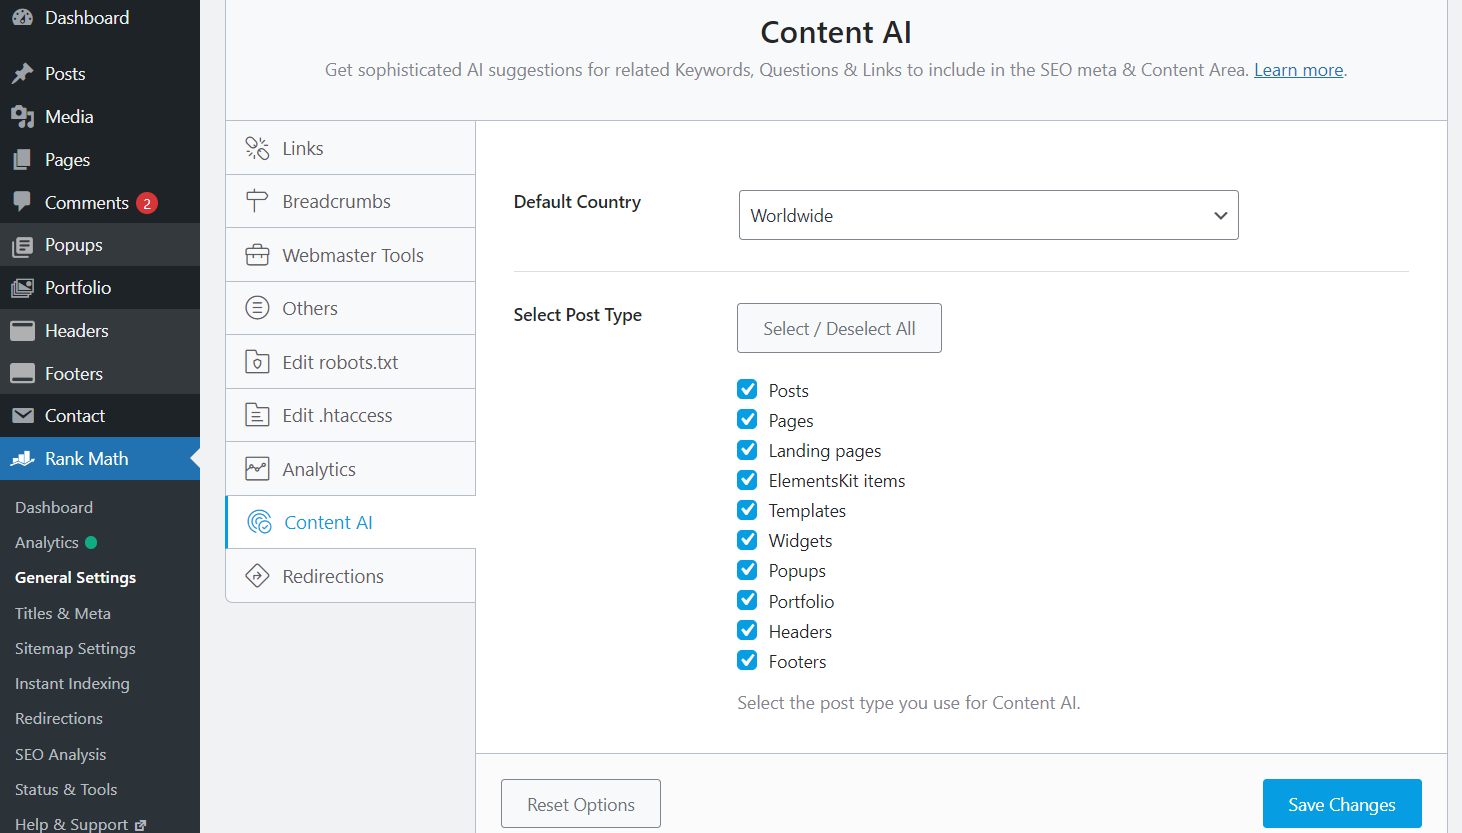Click the Headers icon in sidebar
1462x833 pixels.
22,331
